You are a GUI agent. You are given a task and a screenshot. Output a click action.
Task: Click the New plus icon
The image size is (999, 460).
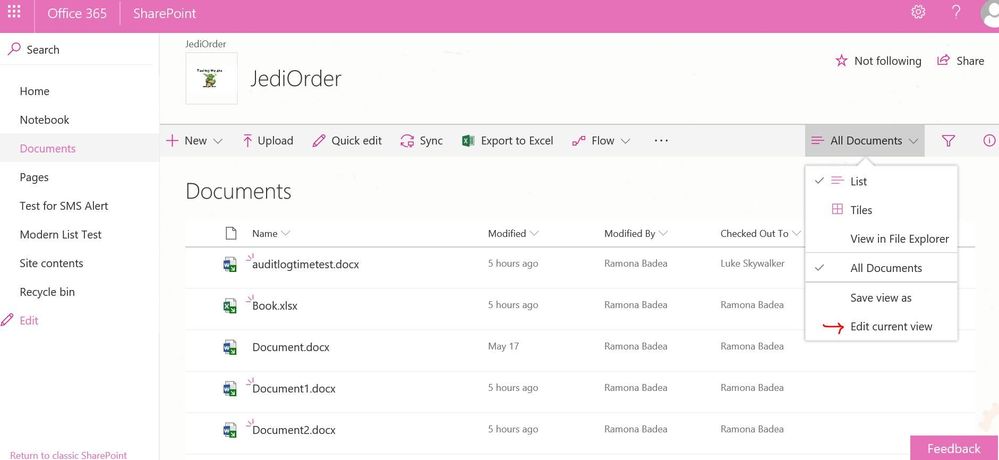(171, 141)
